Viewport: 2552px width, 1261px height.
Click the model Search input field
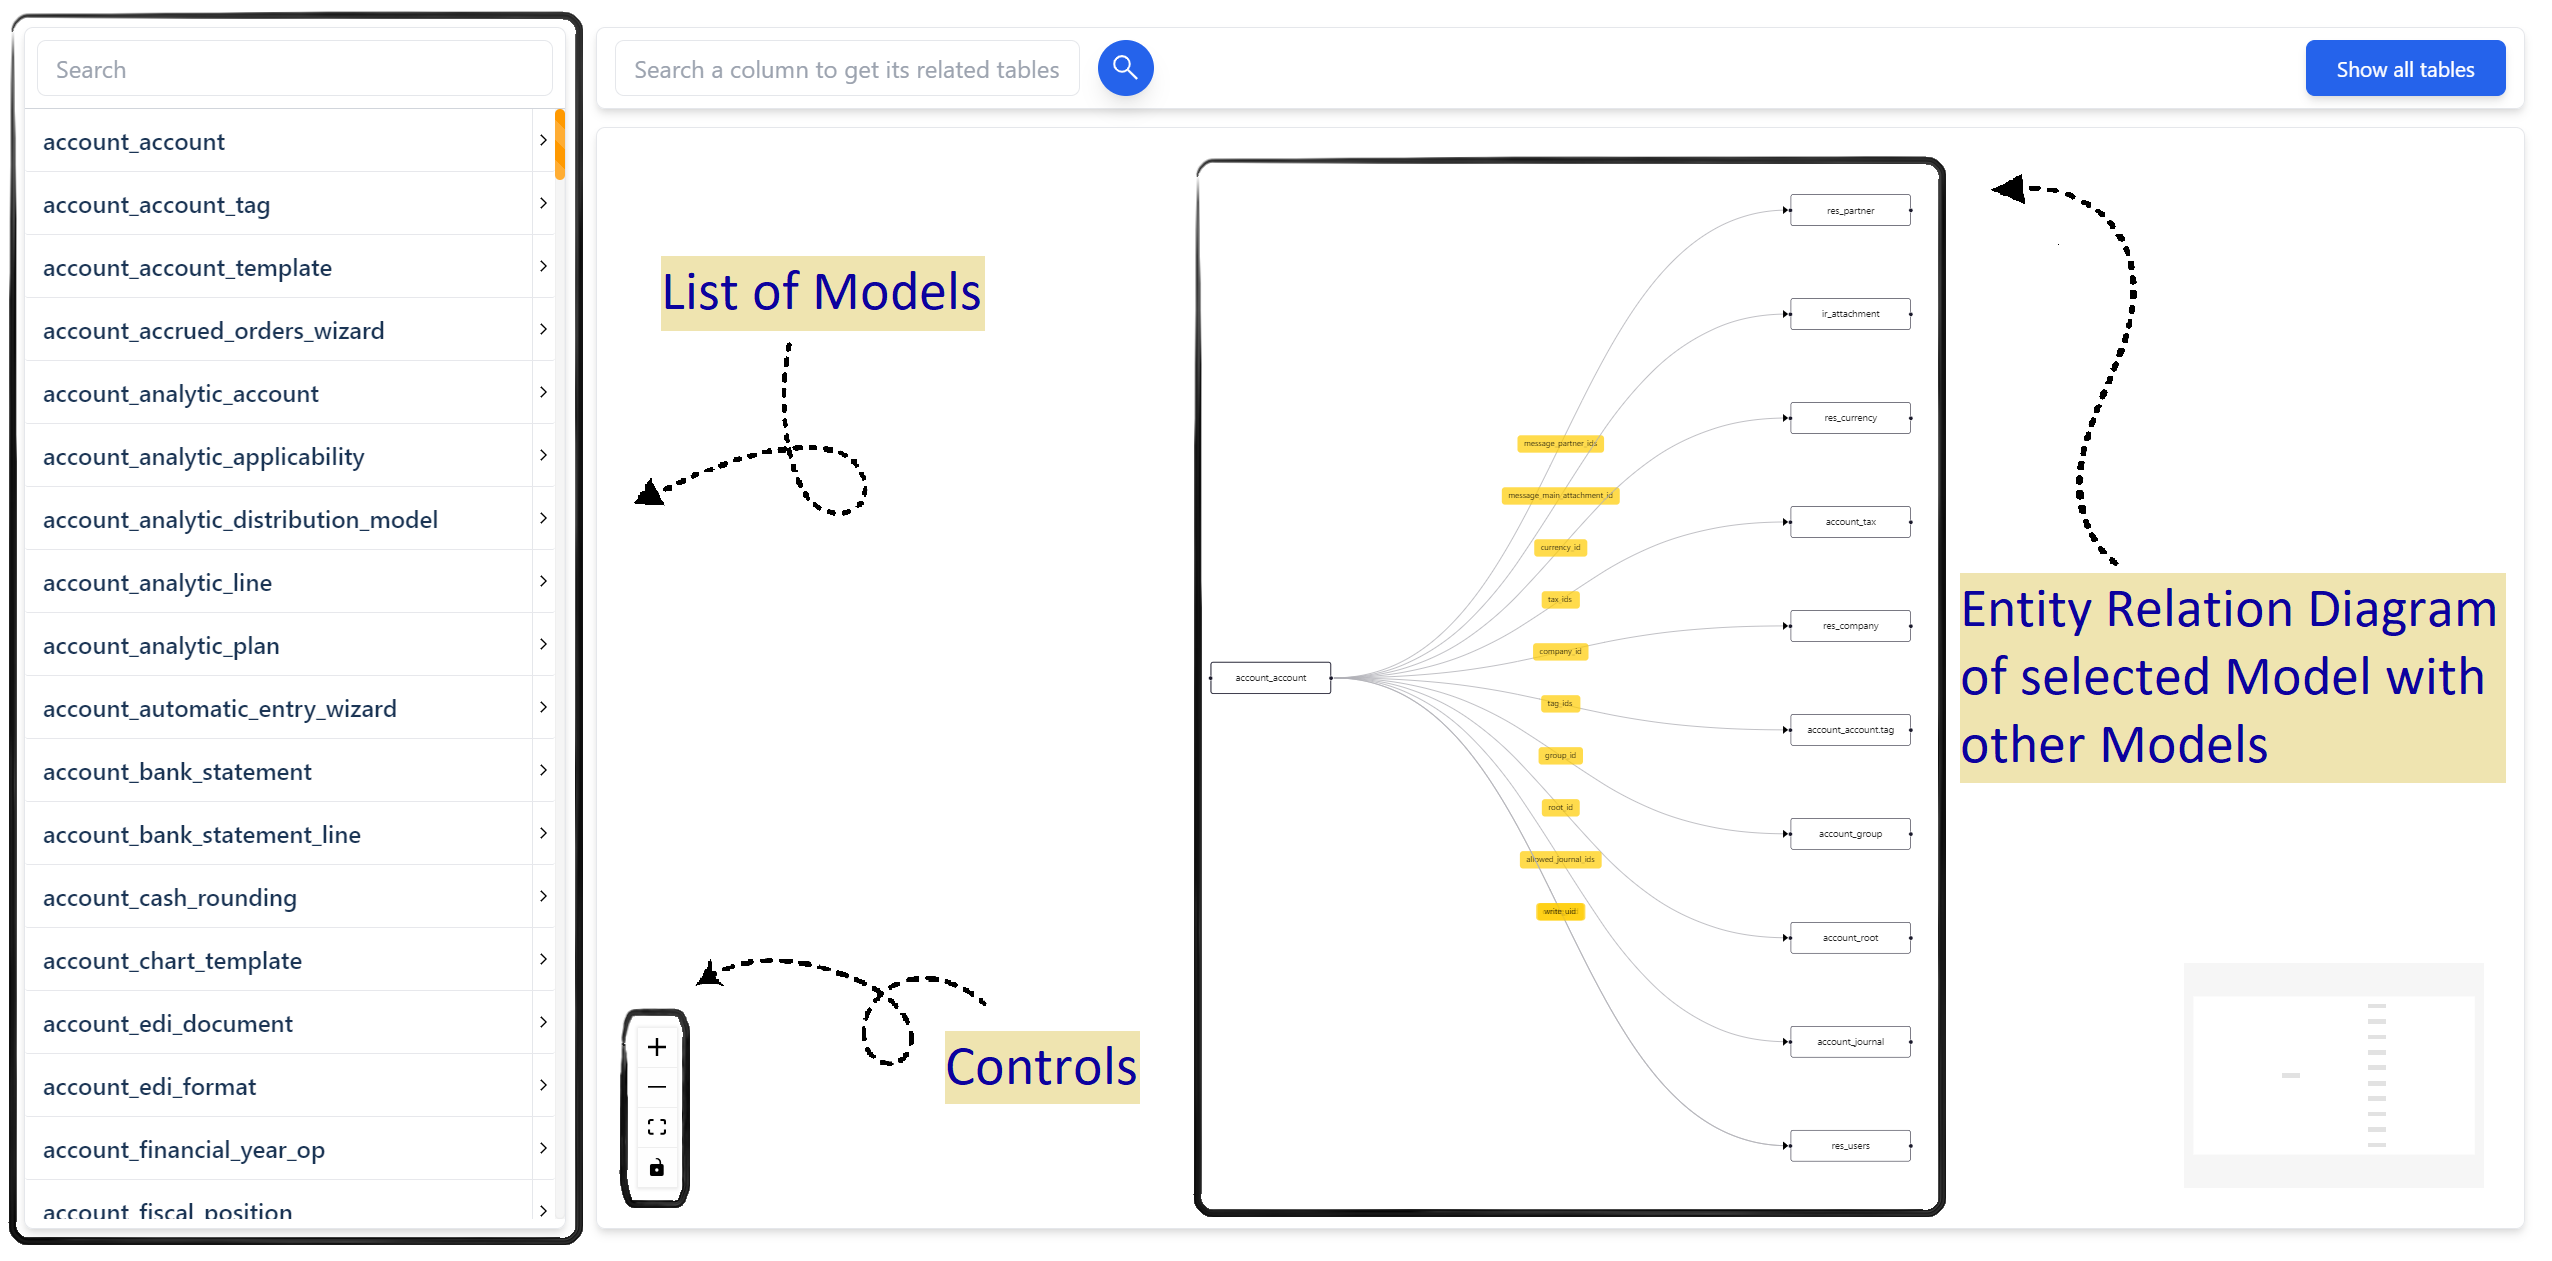294,68
